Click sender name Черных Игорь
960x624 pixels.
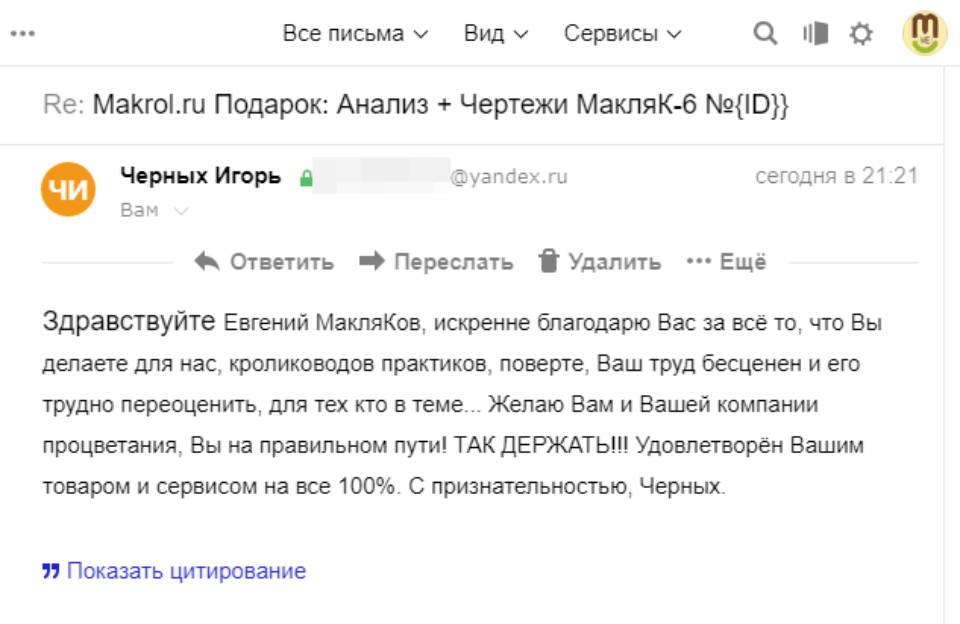200,177
